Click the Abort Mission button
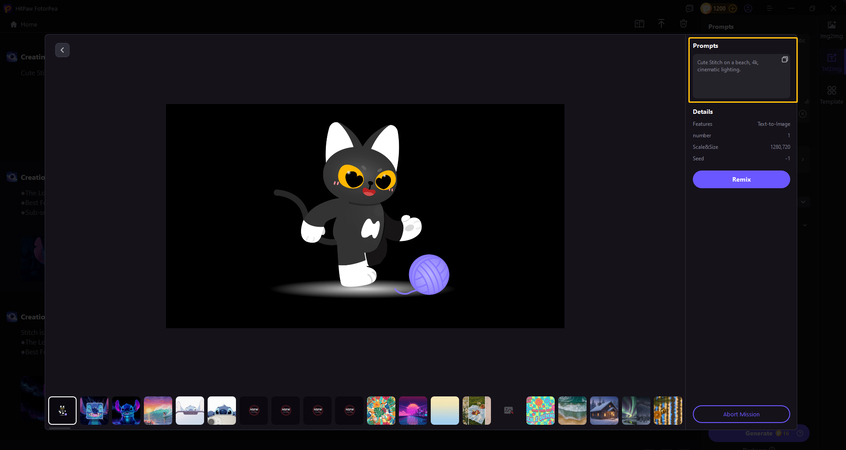The image size is (846, 450). [x=741, y=414]
